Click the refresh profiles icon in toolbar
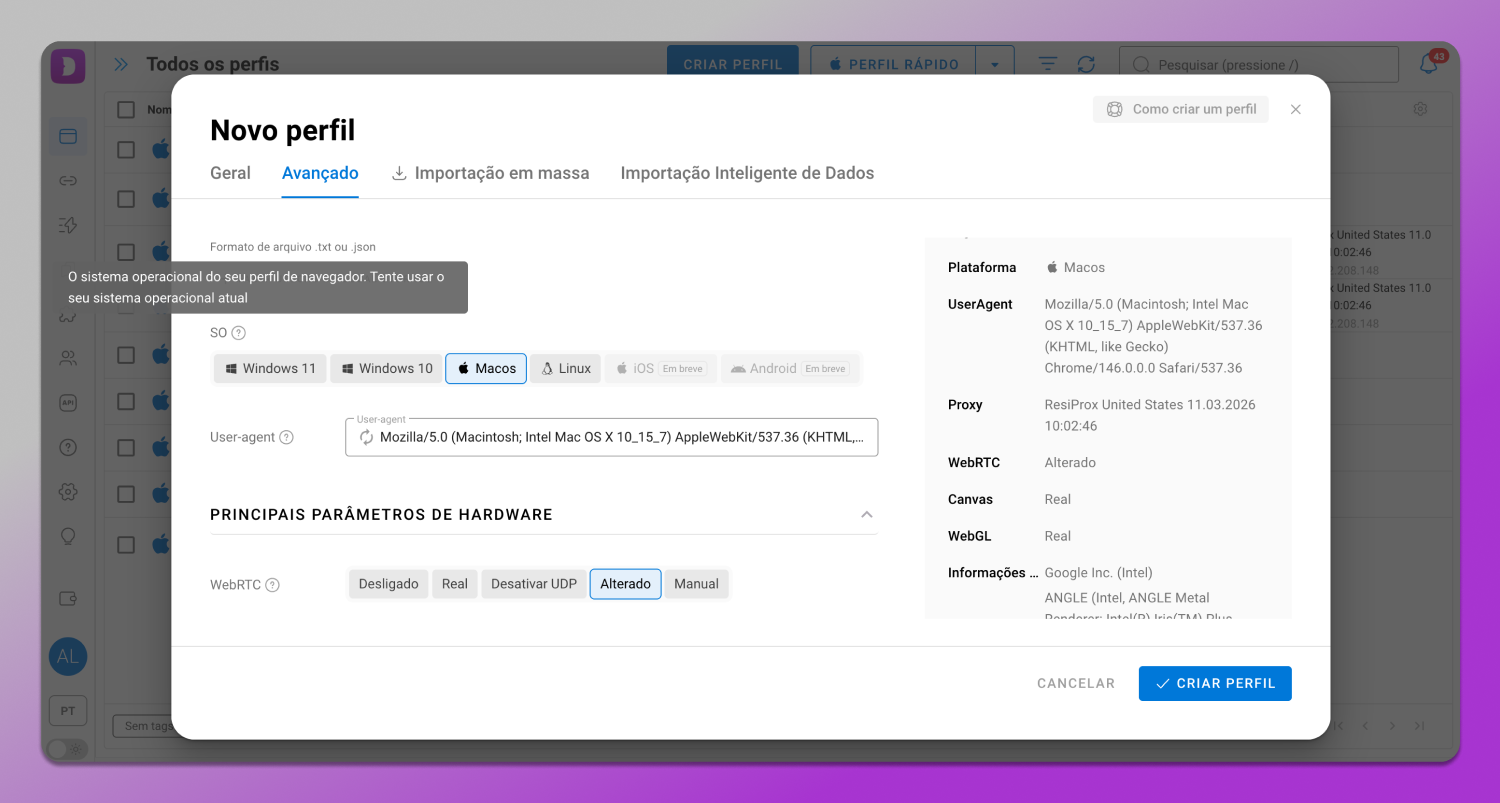This screenshot has width=1500, height=803. pyautogui.click(x=1086, y=64)
